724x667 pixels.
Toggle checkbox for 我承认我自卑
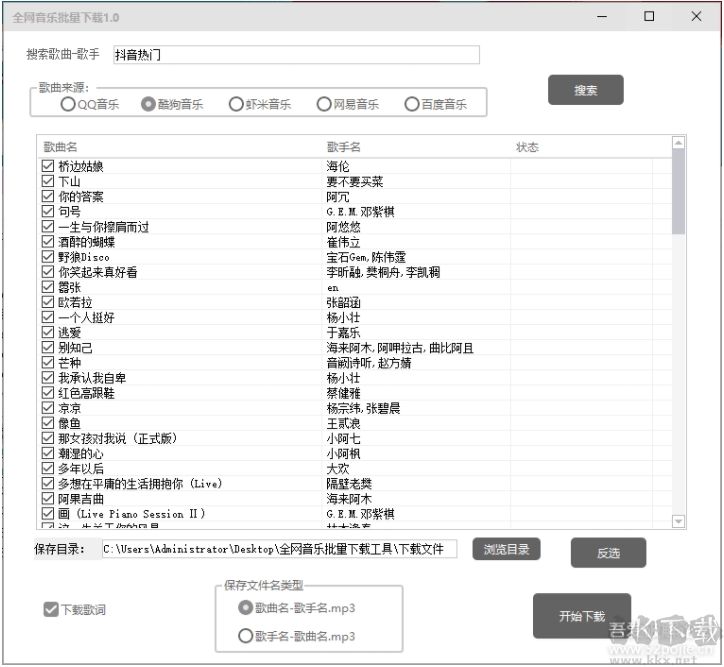(48, 378)
